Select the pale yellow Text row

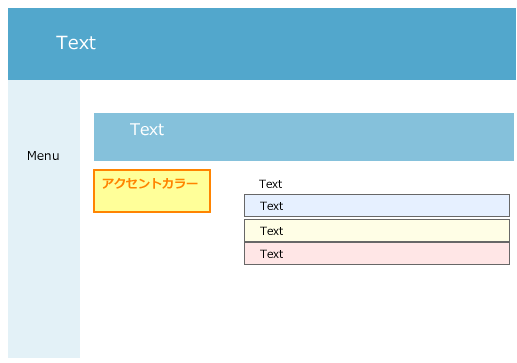[x=377, y=230]
